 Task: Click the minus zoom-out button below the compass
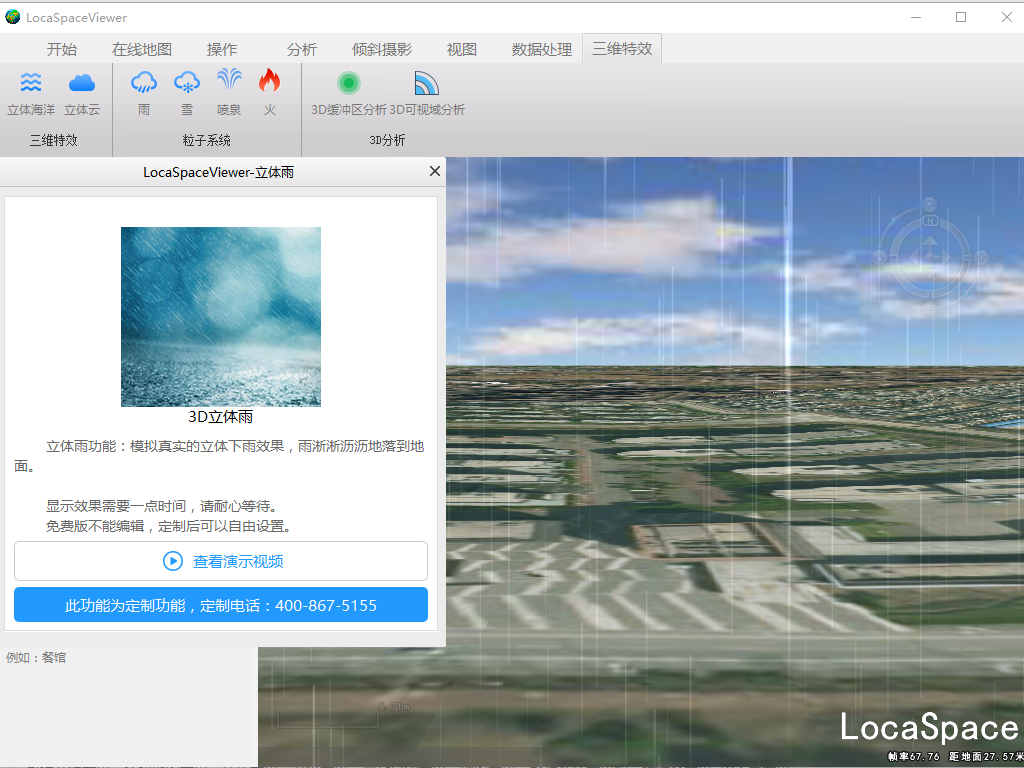pyautogui.click(x=929, y=308)
